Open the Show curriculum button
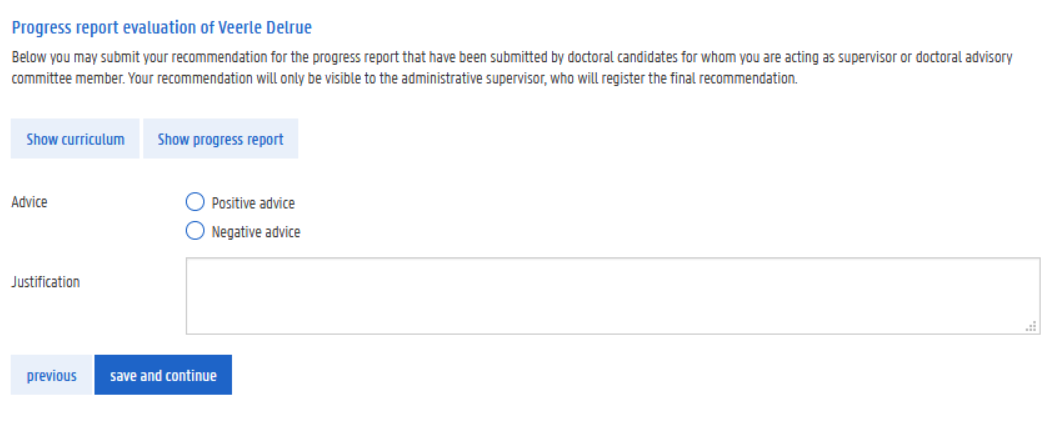1060x422 pixels. coord(75,140)
